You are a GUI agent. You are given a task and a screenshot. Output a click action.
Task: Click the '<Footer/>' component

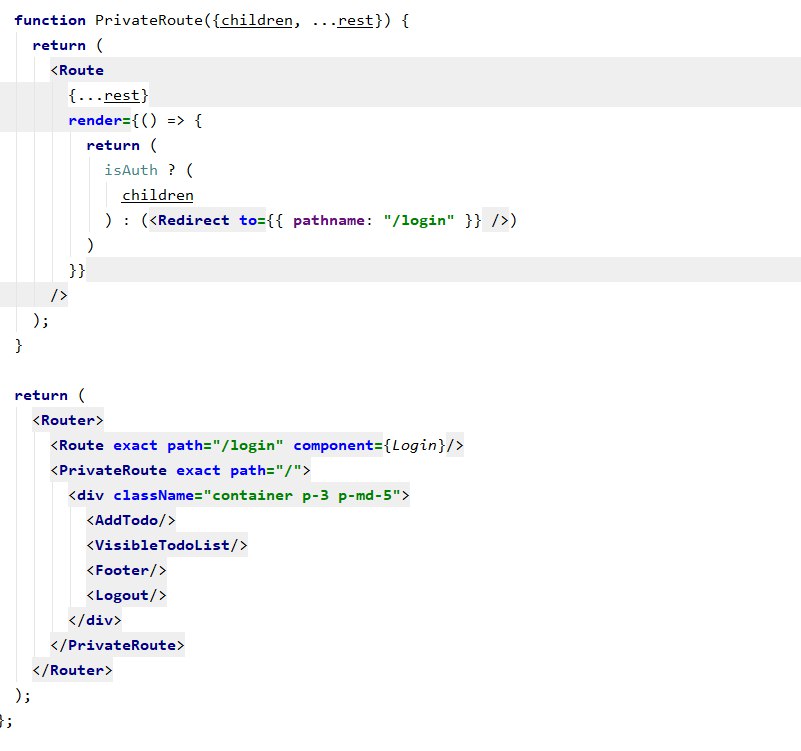click(x=126, y=571)
